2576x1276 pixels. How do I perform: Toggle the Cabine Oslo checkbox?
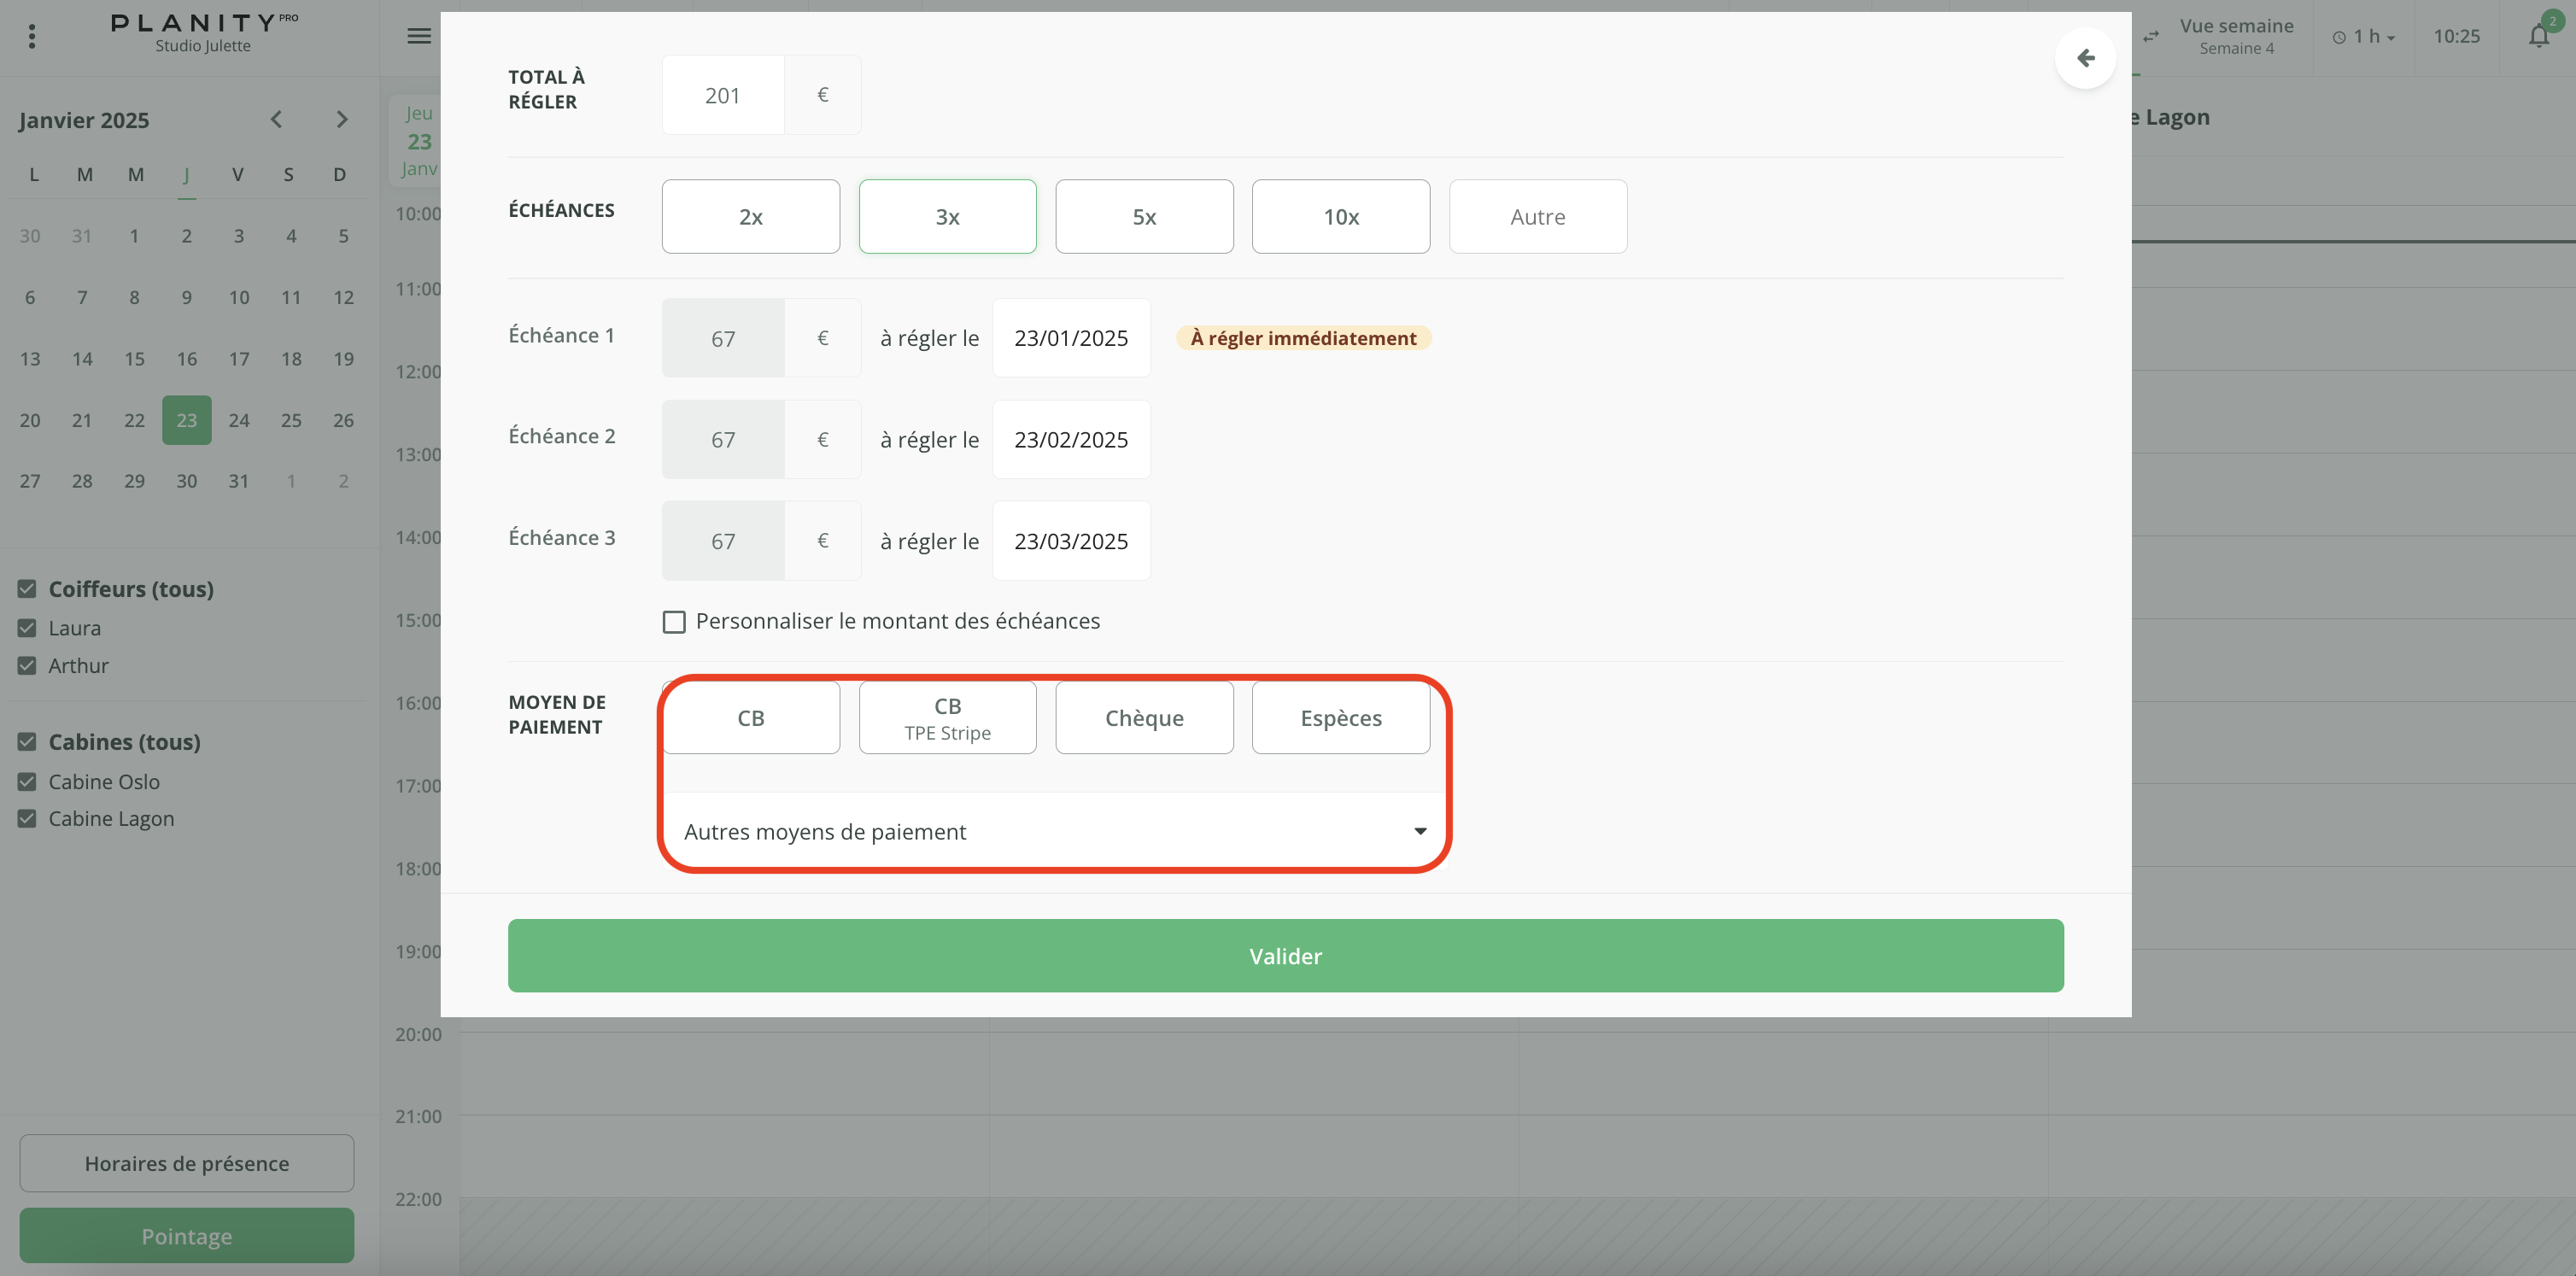click(x=27, y=782)
